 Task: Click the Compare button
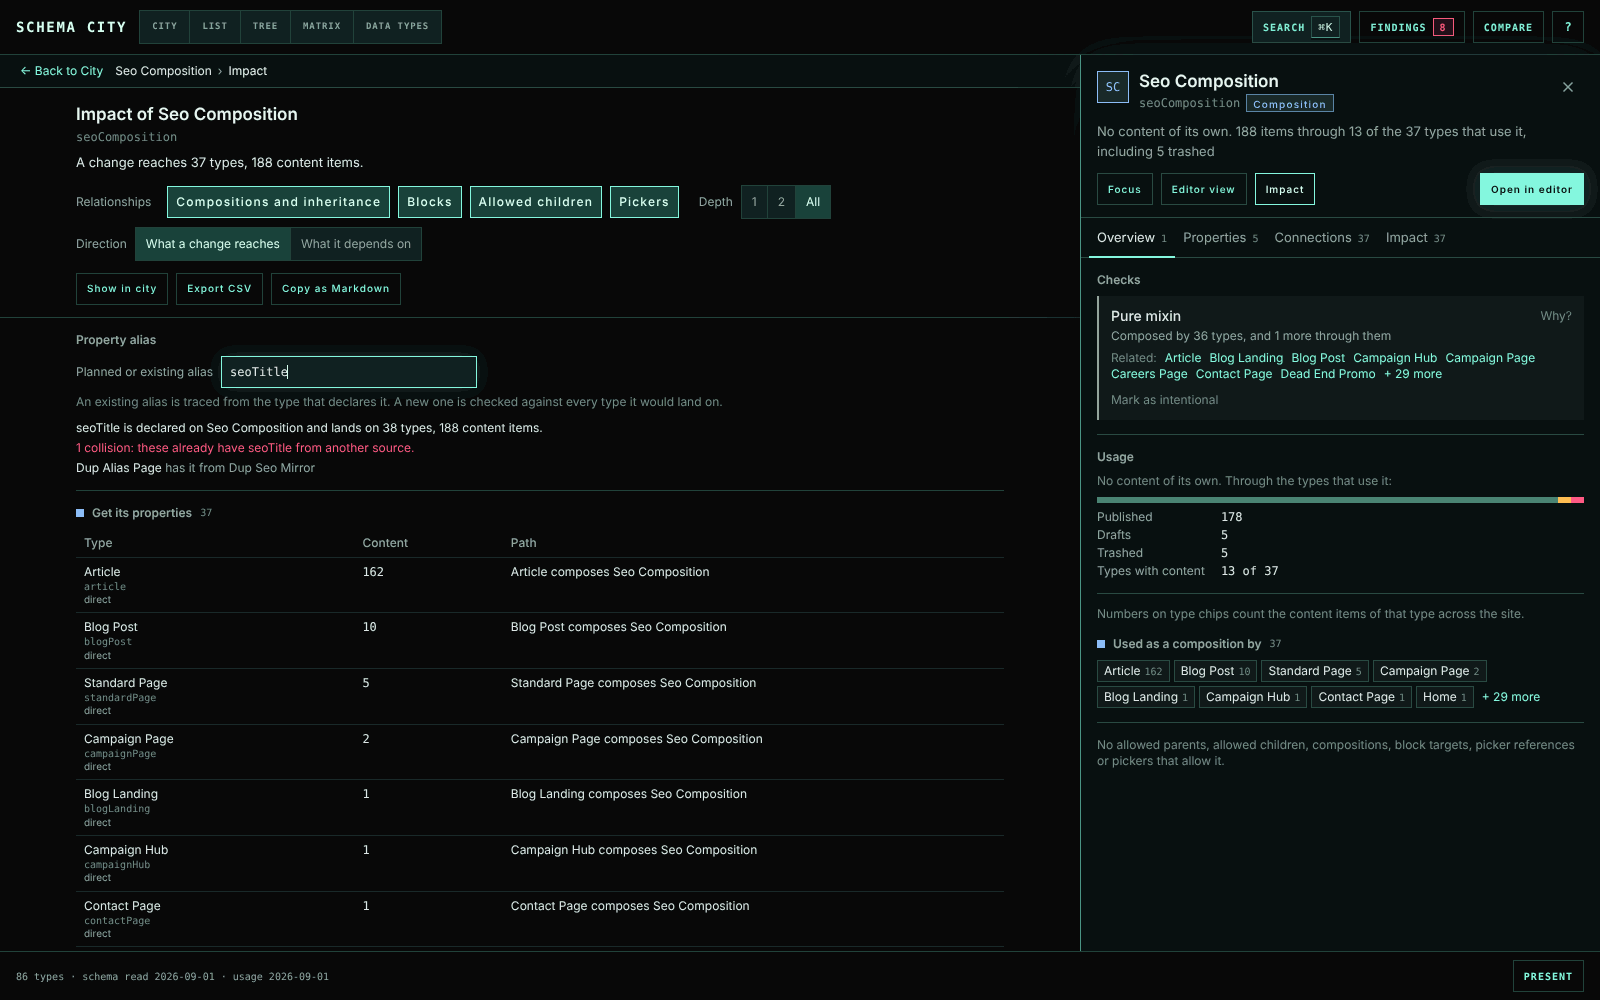[1508, 27]
